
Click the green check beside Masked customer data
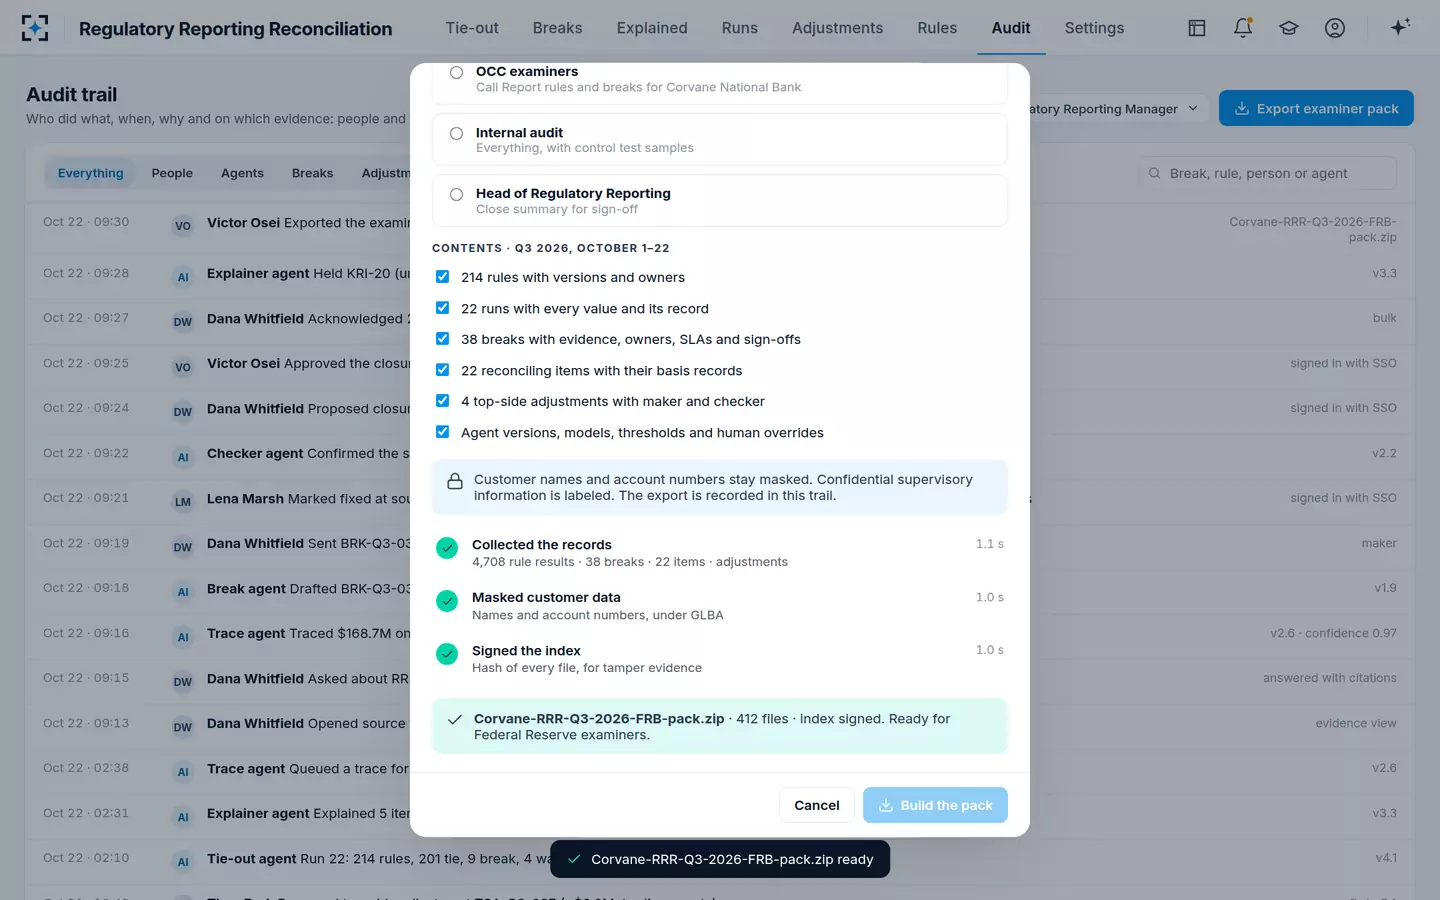pos(447,601)
